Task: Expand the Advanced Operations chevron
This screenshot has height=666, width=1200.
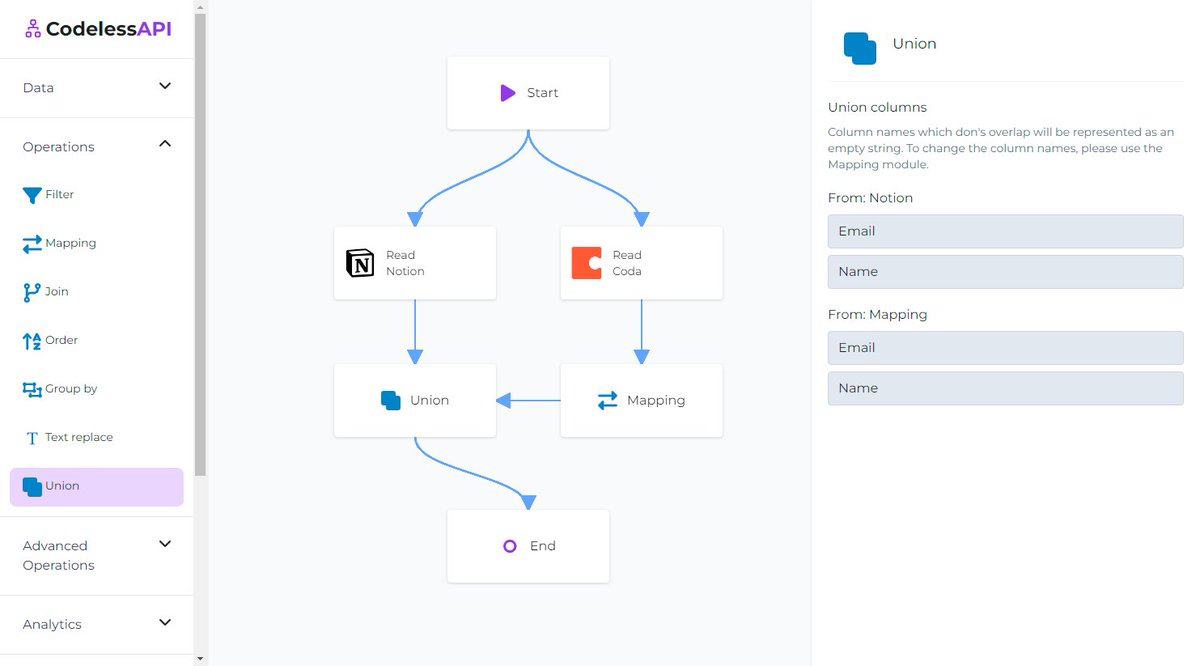Action: click(x=165, y=544)
